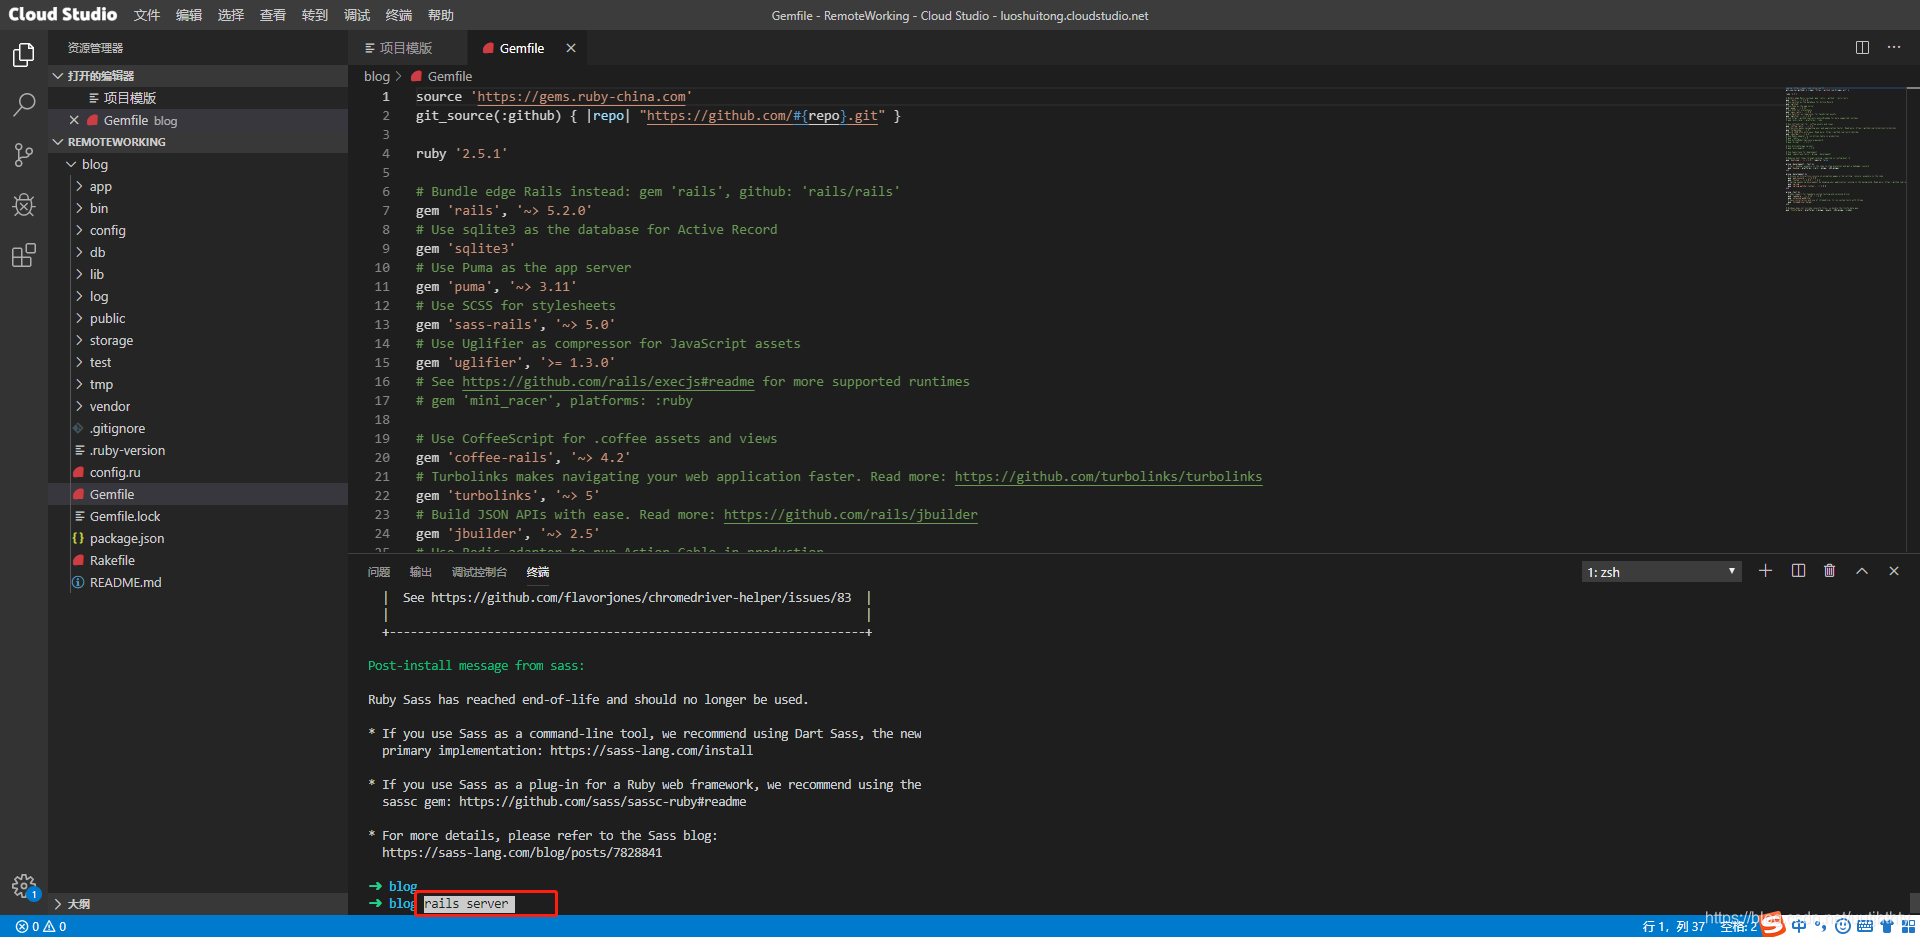Open the Debug bug icon
The width and height of the screenshot is (1920, 937).
(x=24, y=205)
